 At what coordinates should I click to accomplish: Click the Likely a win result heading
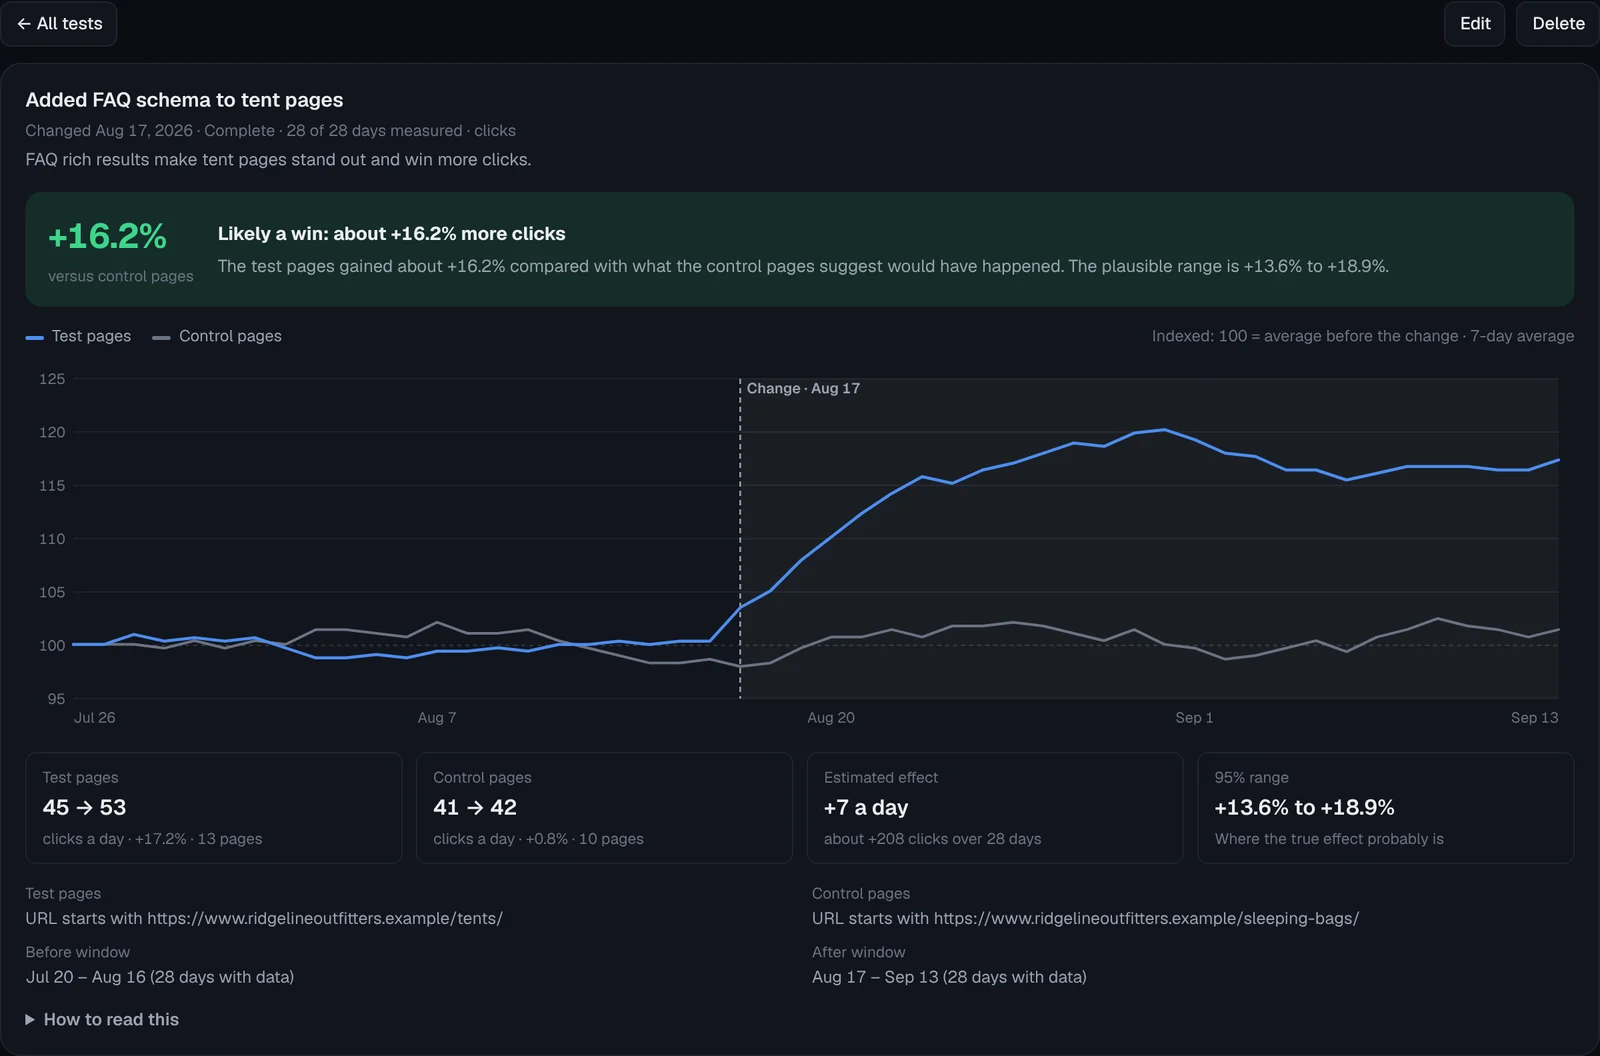(x=391, y=233)
